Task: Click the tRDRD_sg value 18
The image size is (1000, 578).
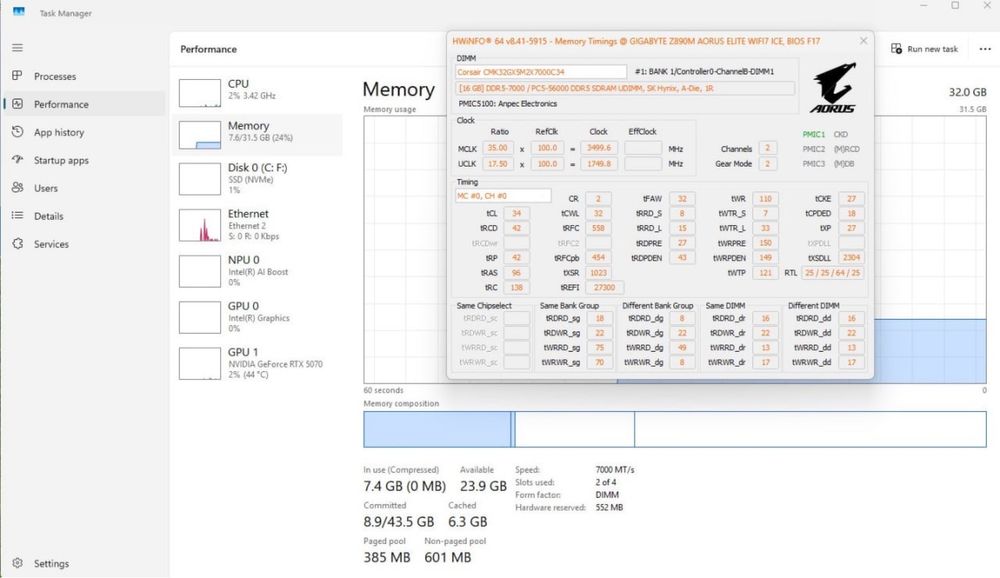Action: coord(599,318)
